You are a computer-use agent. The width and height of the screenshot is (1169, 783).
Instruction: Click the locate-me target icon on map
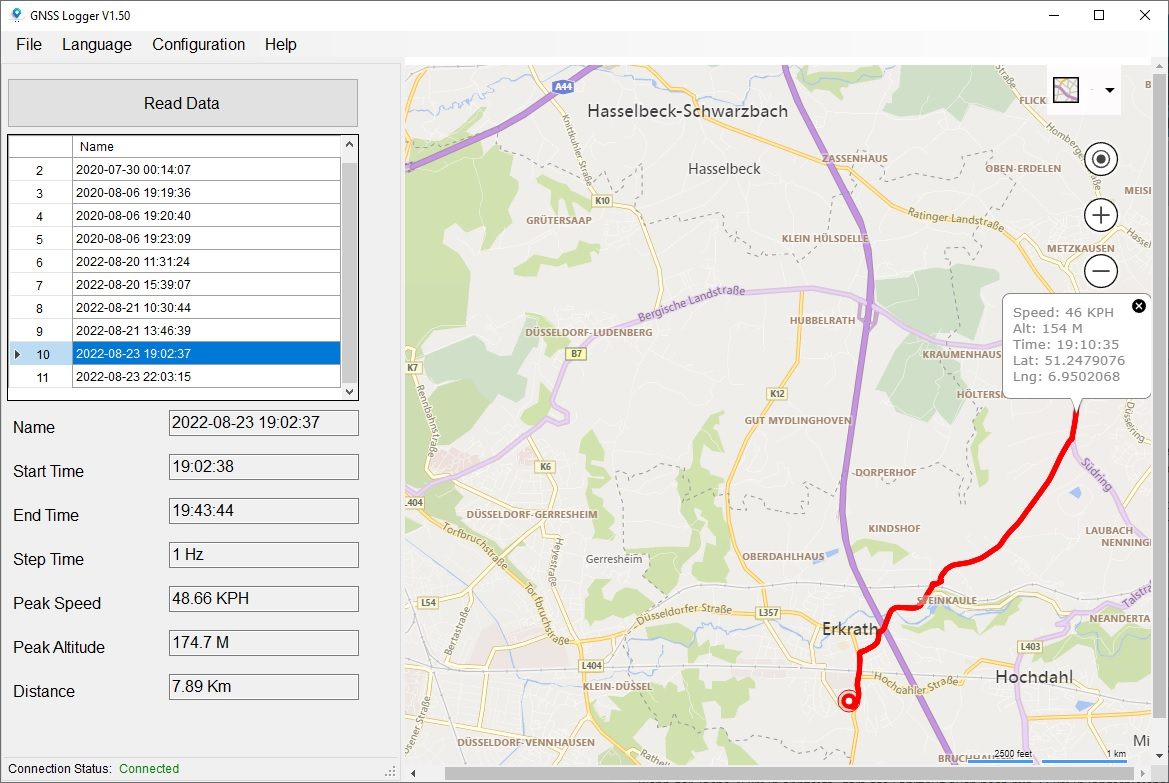[1101, 159]
